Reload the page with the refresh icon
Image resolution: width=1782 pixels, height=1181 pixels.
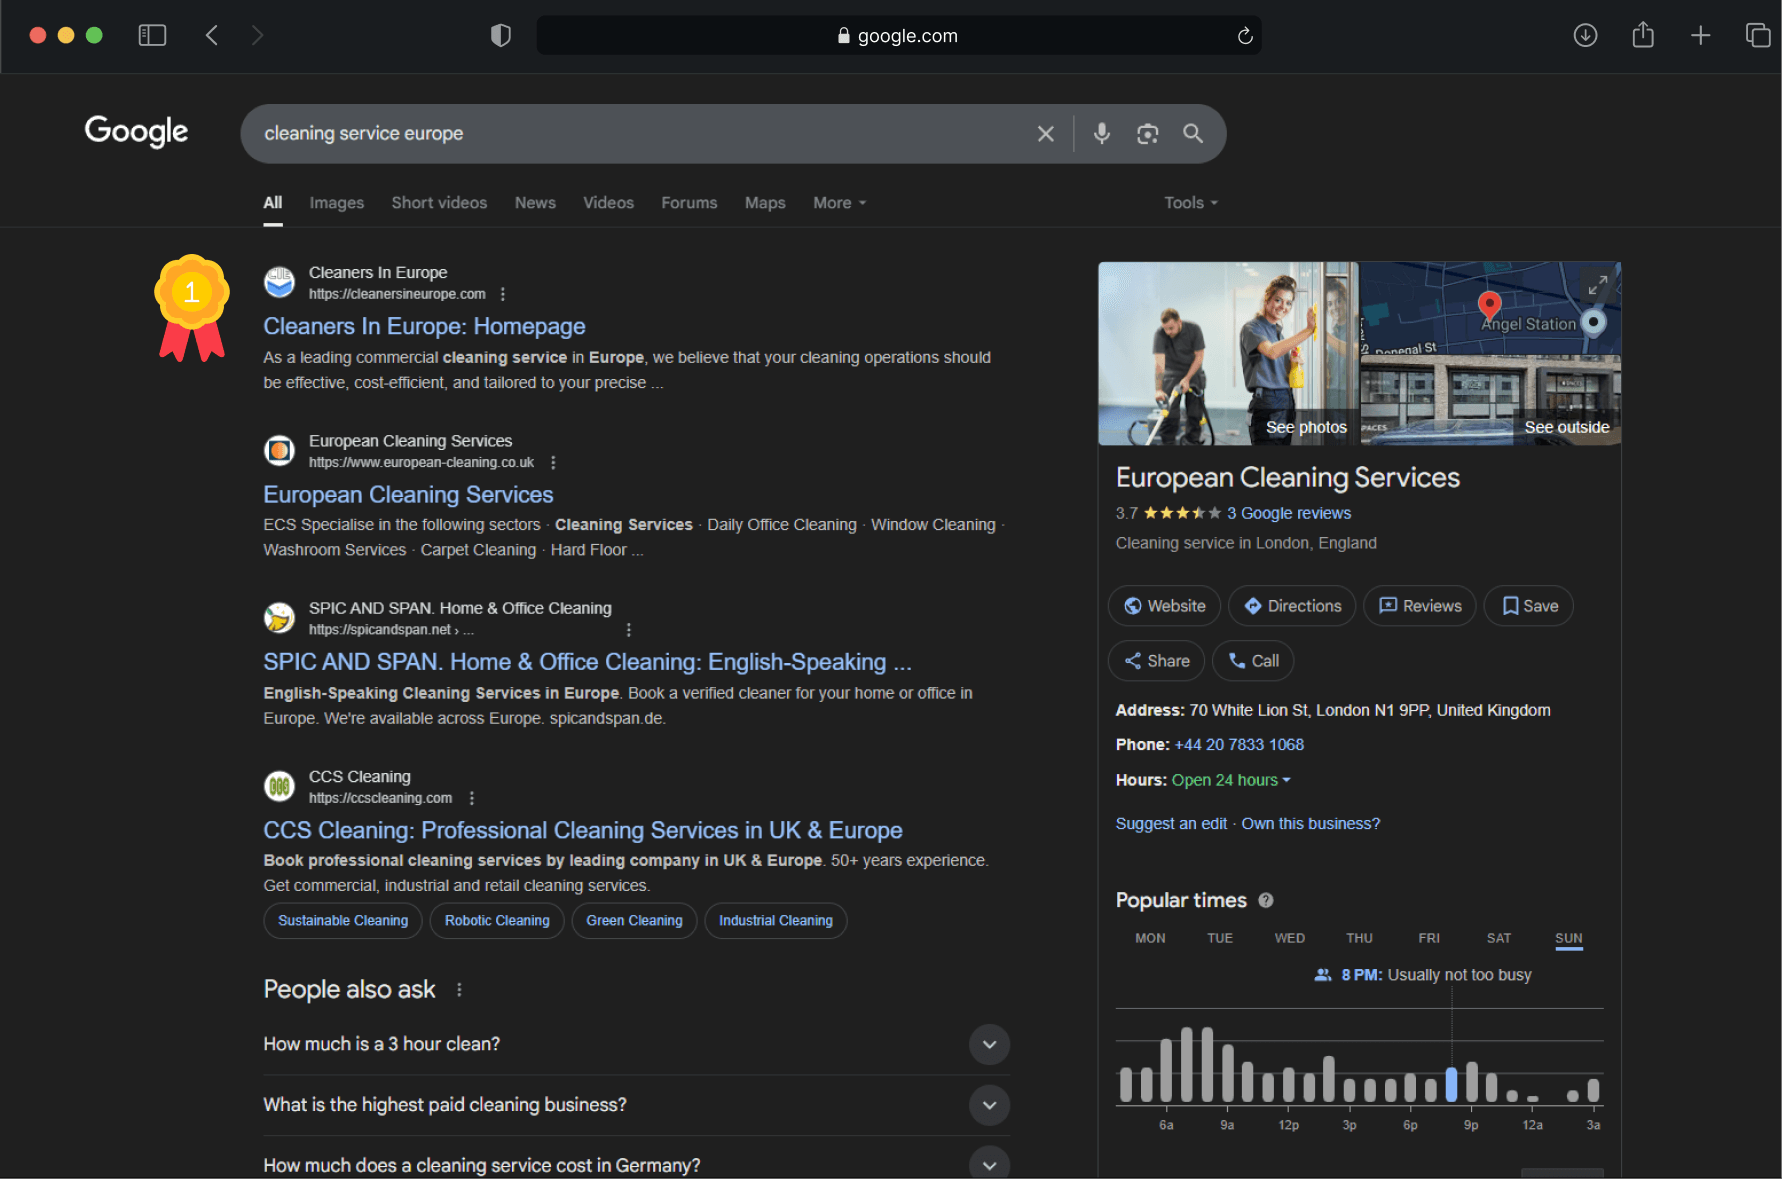click(1245, 36)
